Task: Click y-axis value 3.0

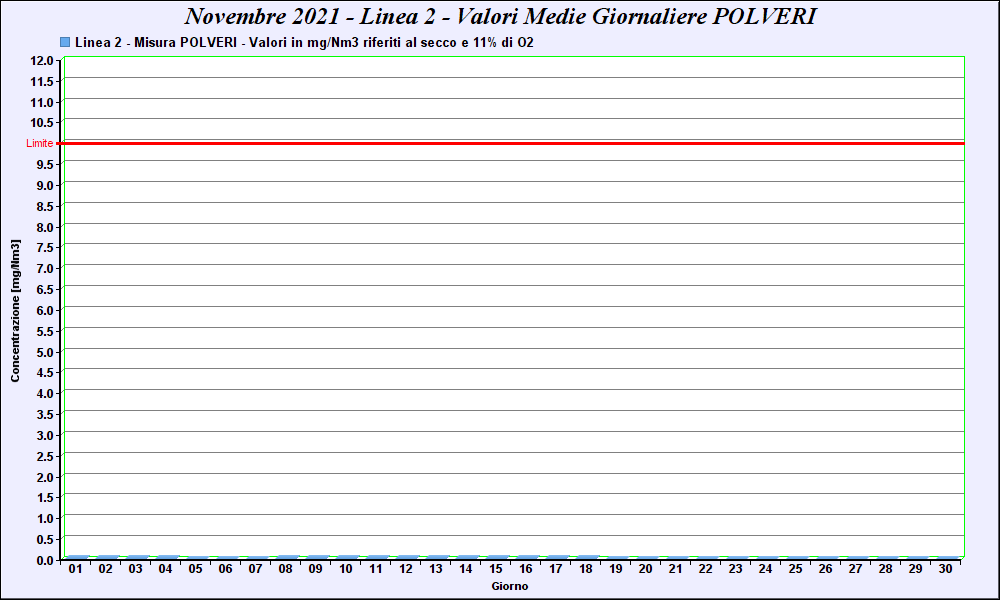Action: click(45, 435)
